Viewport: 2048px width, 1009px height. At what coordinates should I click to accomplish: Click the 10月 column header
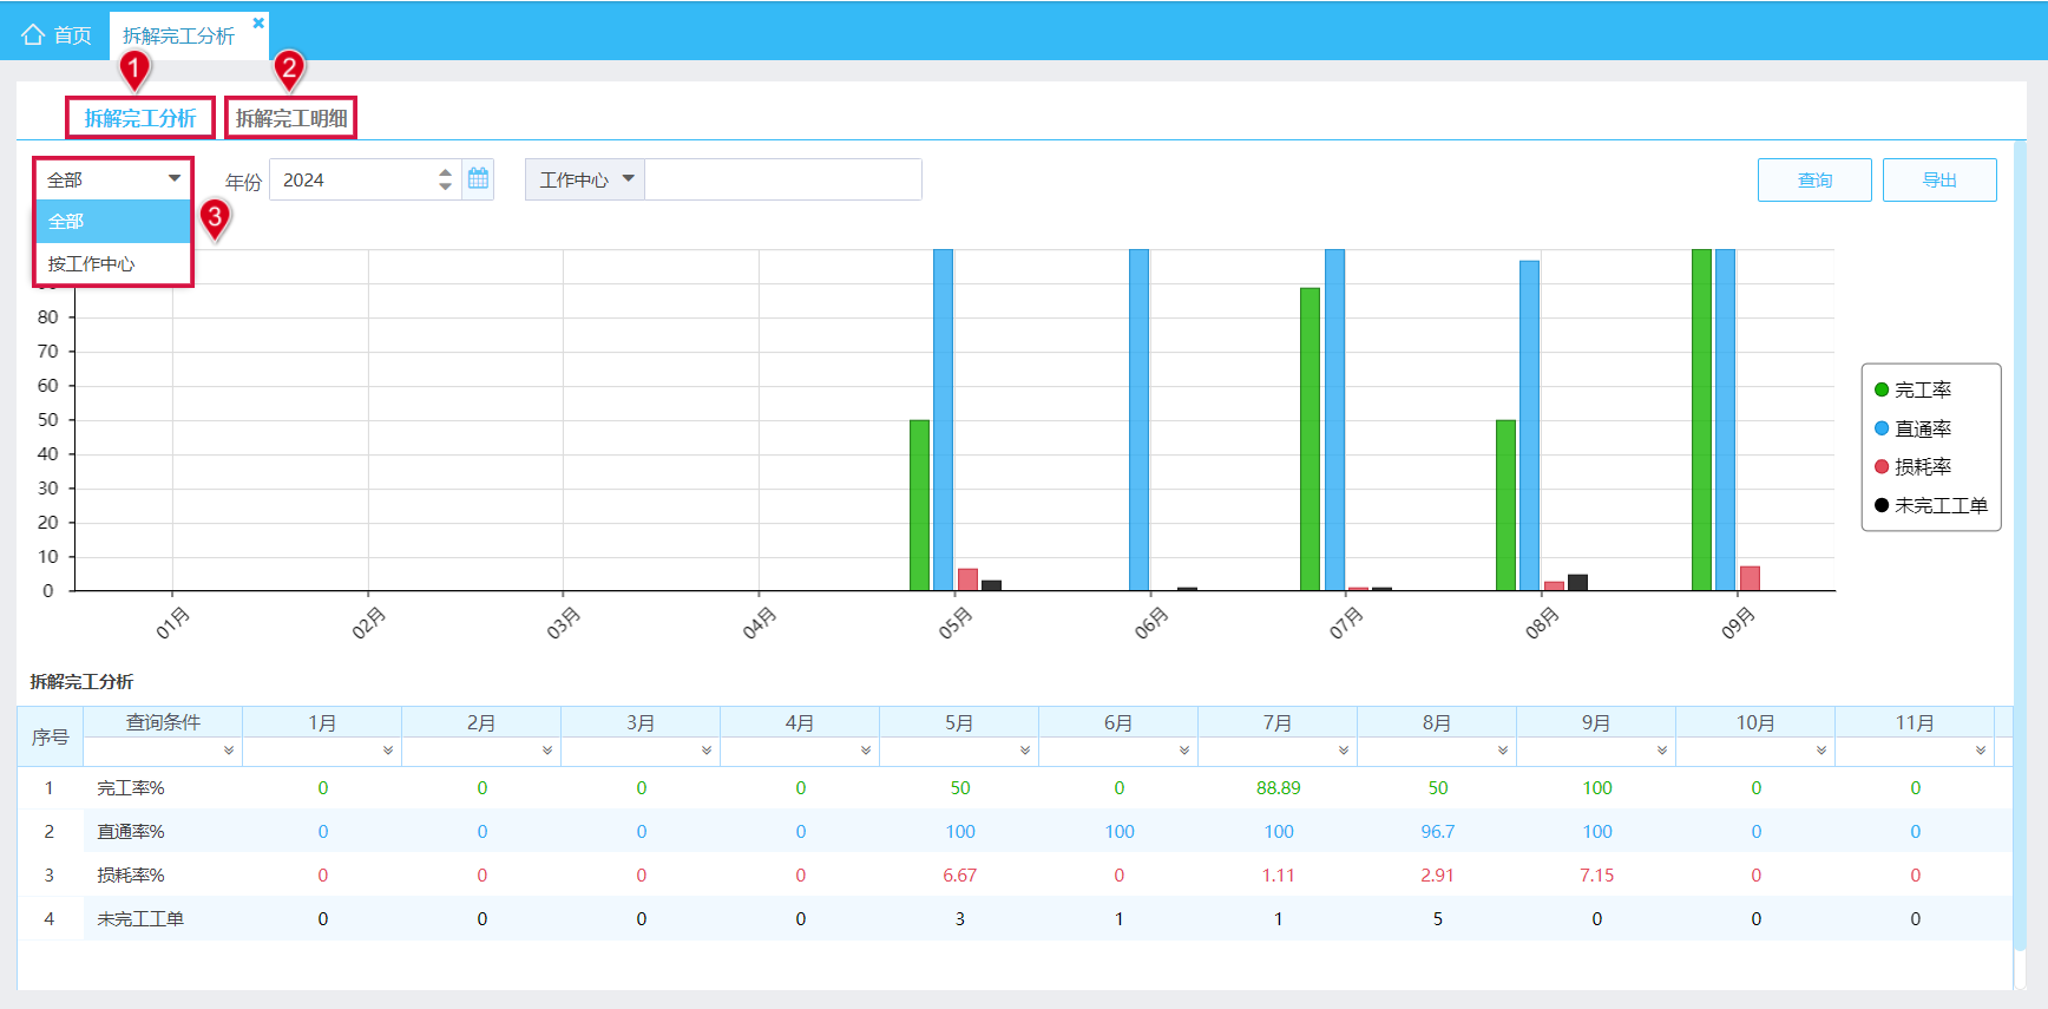1755,722
